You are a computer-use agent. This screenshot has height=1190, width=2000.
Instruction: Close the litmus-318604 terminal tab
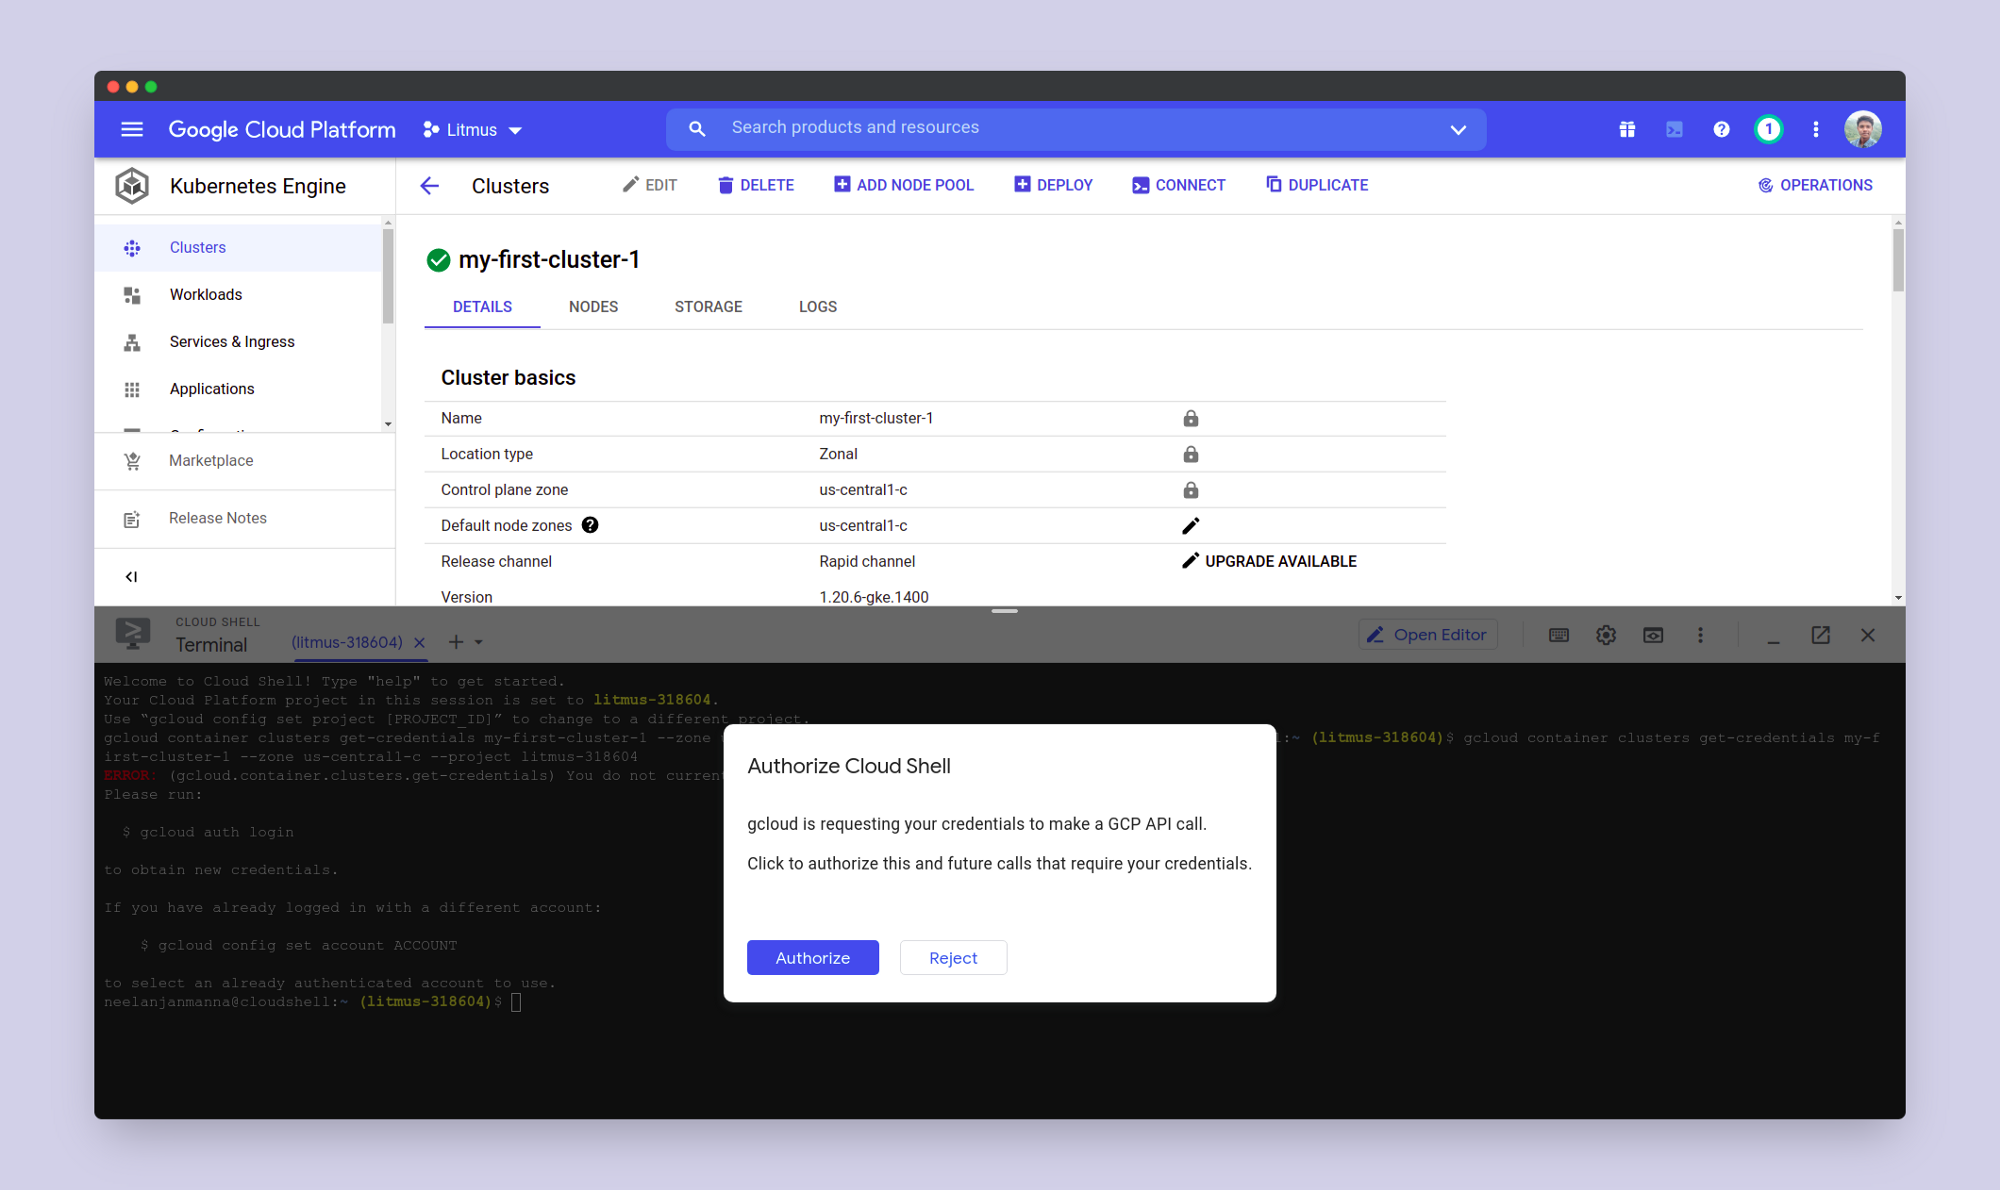click(420, 643)
